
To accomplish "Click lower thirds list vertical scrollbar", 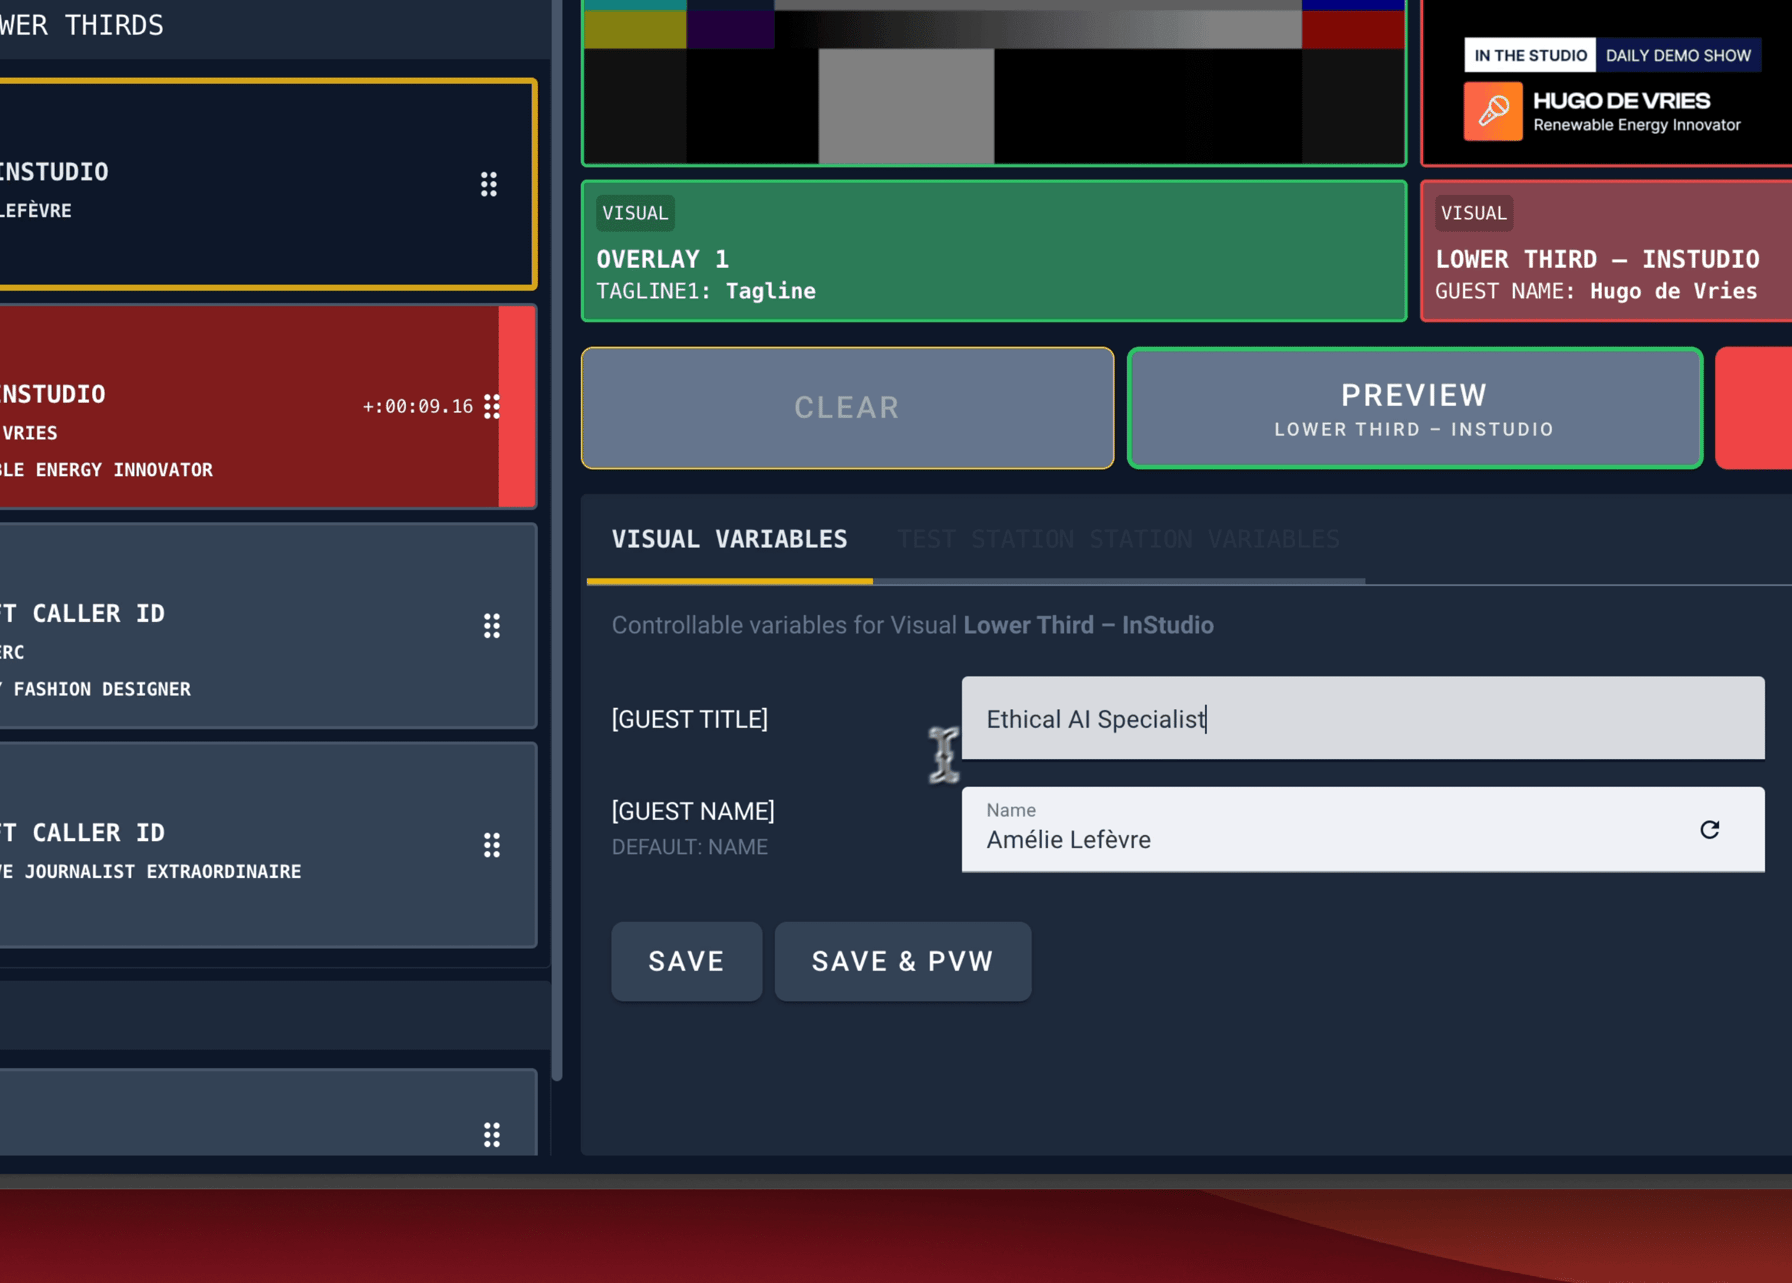I will pos(557,540).
